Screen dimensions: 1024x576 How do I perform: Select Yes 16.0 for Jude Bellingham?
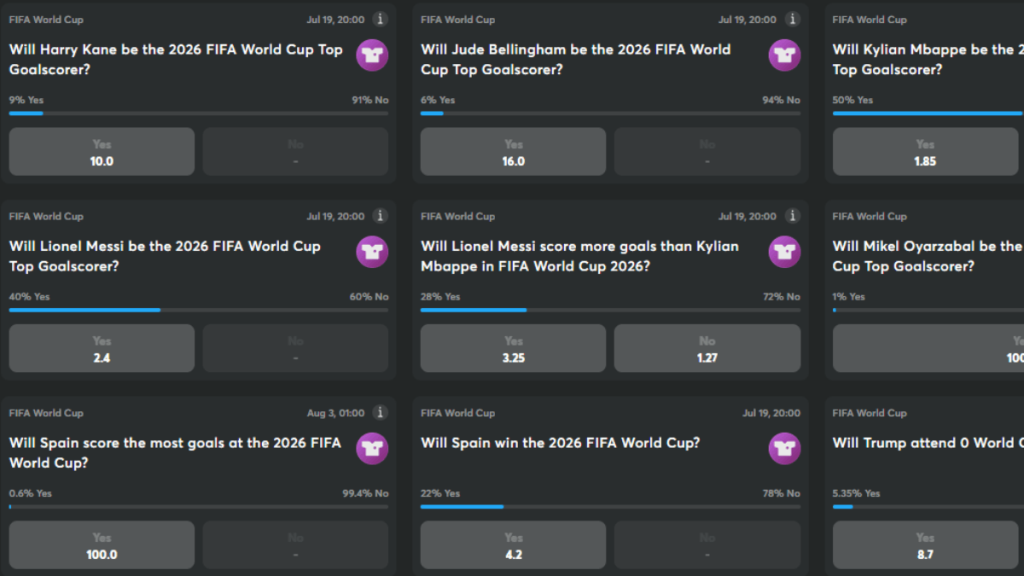[513, 152]
